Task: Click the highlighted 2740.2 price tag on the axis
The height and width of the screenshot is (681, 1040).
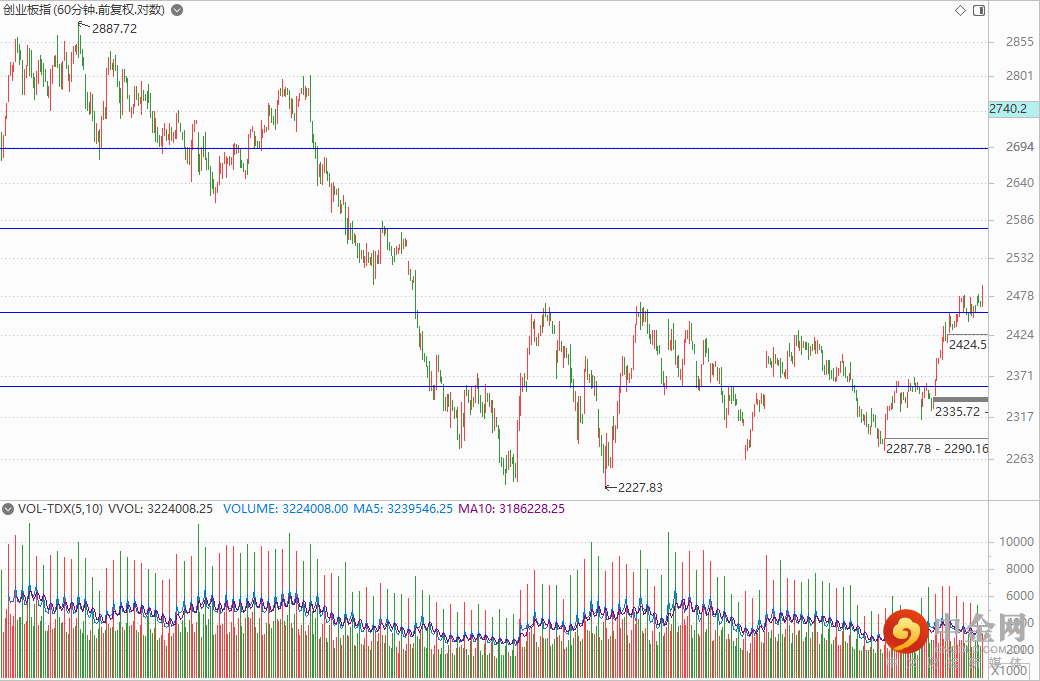Action: coord(1013,109)
